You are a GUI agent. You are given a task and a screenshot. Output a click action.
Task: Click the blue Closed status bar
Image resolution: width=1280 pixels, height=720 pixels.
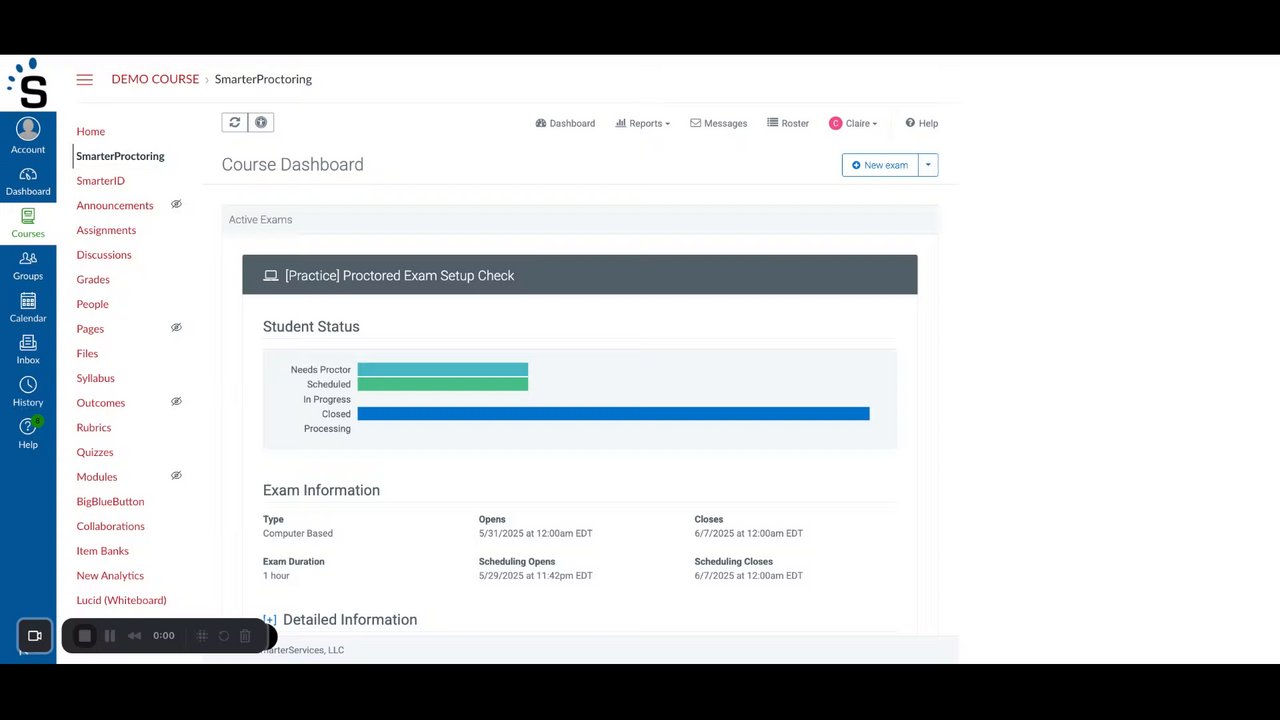click(x=613, y=414)
